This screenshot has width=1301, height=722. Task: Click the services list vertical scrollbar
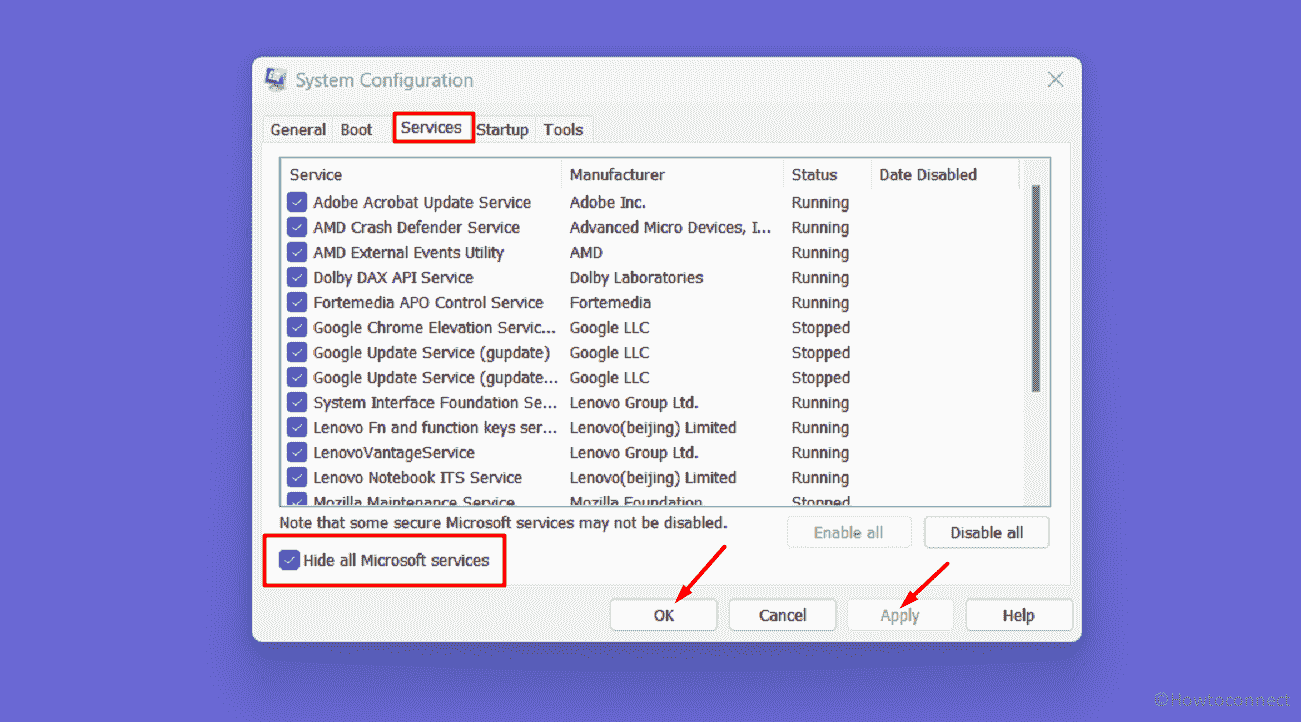point(1036,288)
